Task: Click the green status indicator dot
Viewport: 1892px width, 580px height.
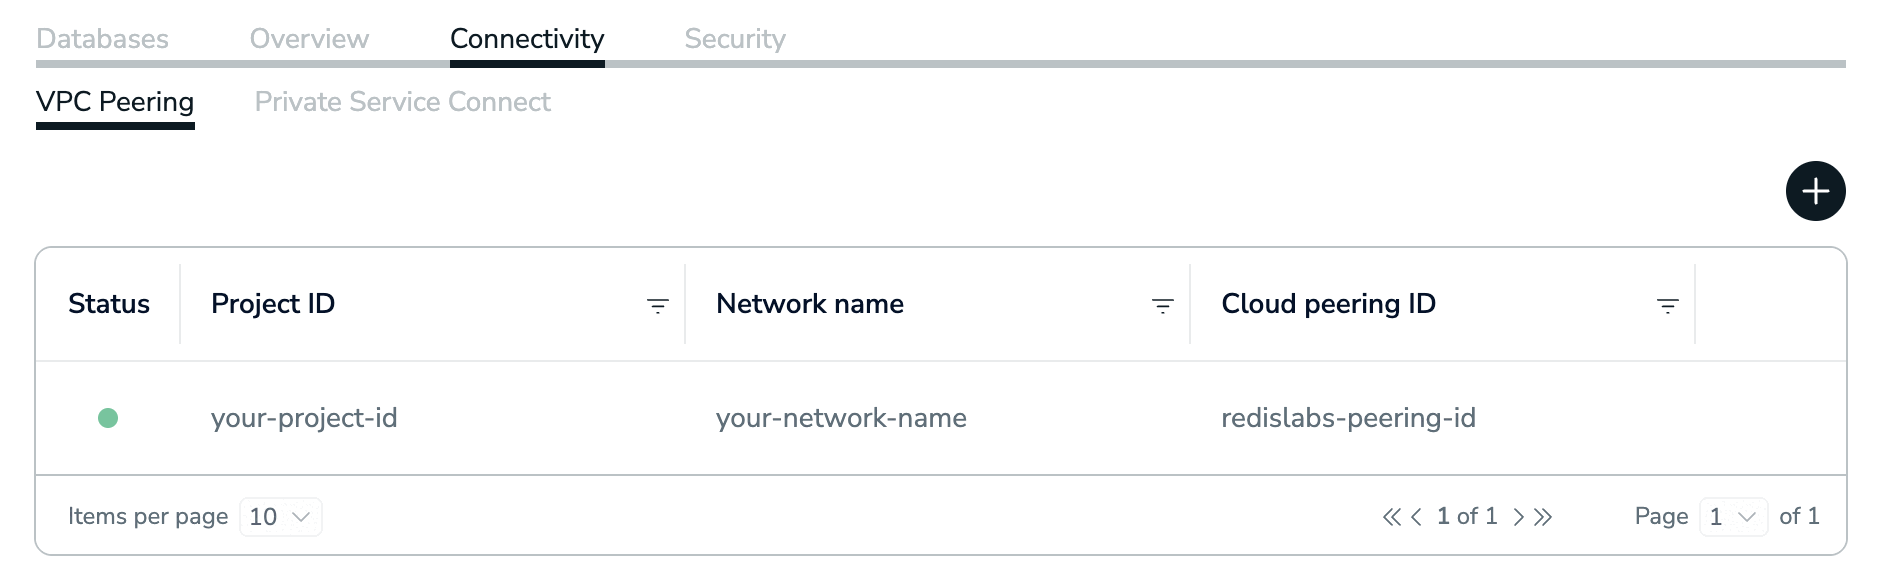Action: point(108,418)
